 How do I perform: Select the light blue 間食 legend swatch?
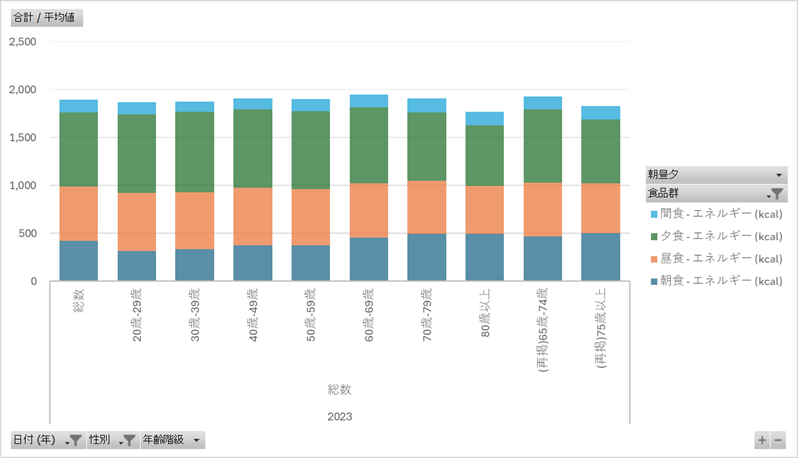pos(654,215)
